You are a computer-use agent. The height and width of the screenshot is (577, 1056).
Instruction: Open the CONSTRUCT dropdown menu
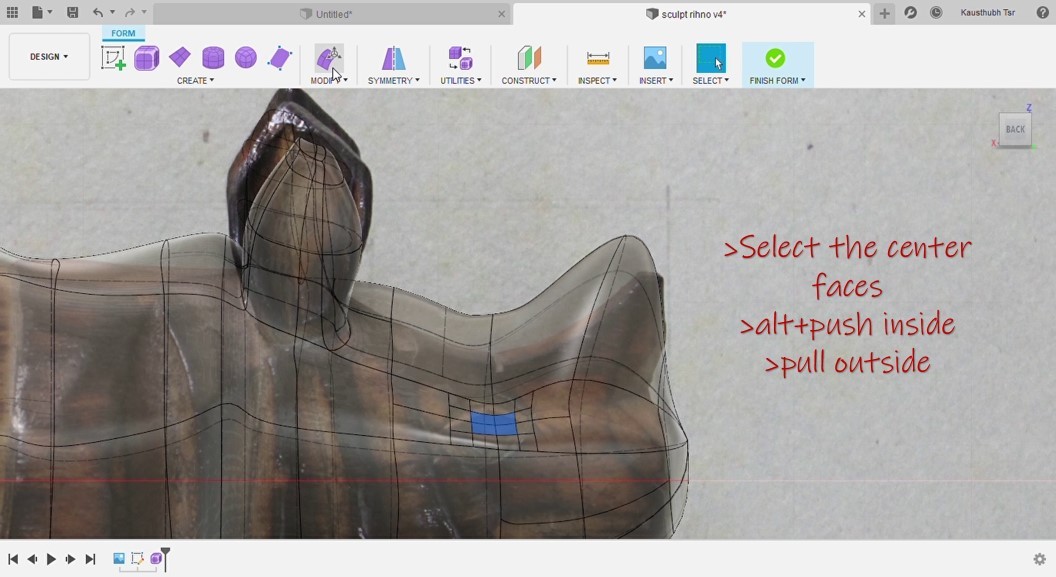[529, 80]
